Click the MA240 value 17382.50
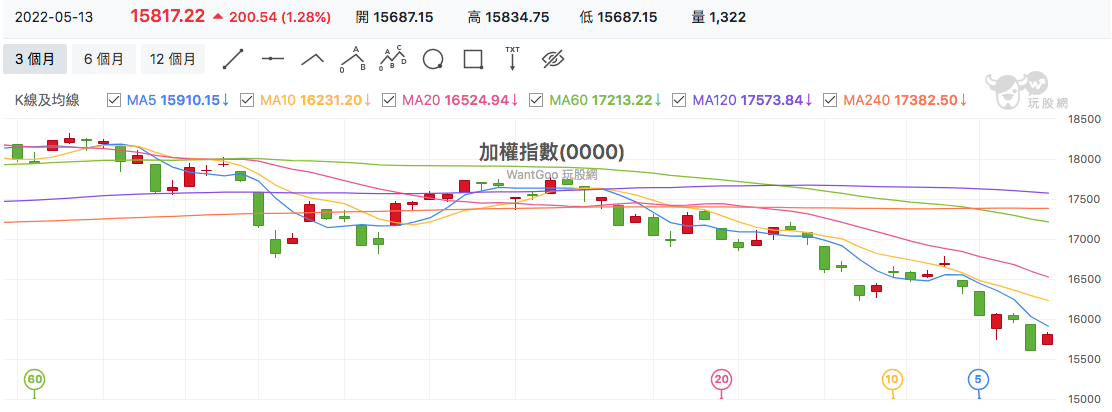1112x412 pixels. (x=924, y=100)
